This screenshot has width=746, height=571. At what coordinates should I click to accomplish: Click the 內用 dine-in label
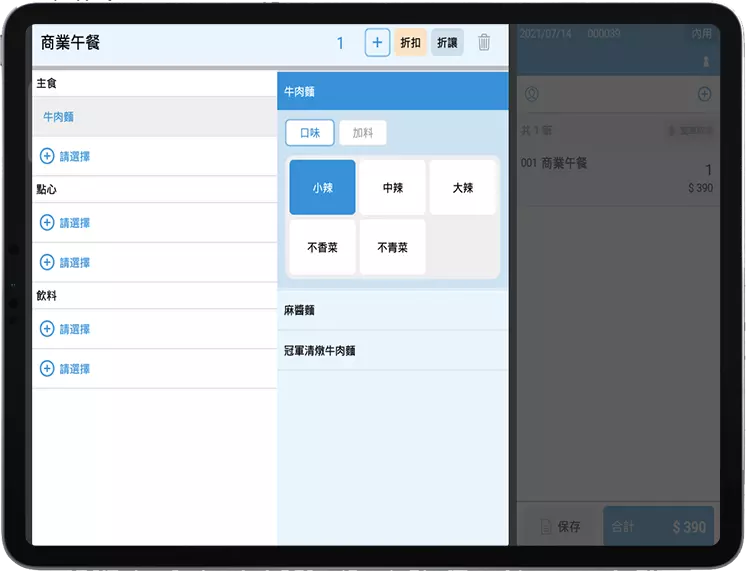pos(701,33)
